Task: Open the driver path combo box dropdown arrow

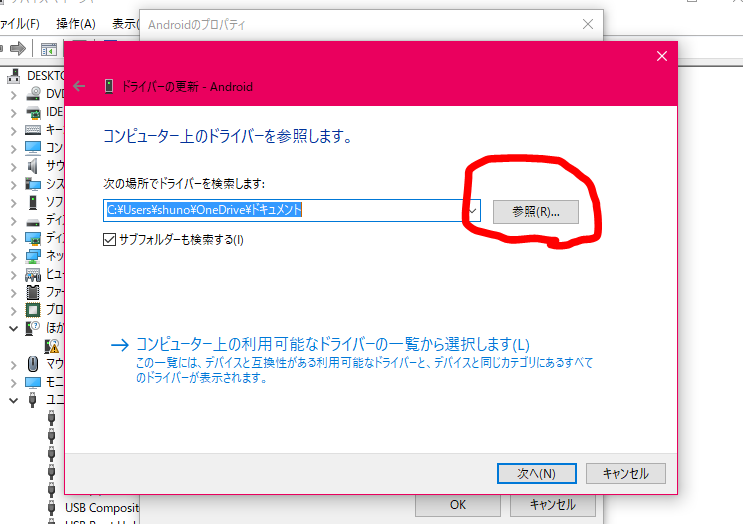Action: coord(472,210)
